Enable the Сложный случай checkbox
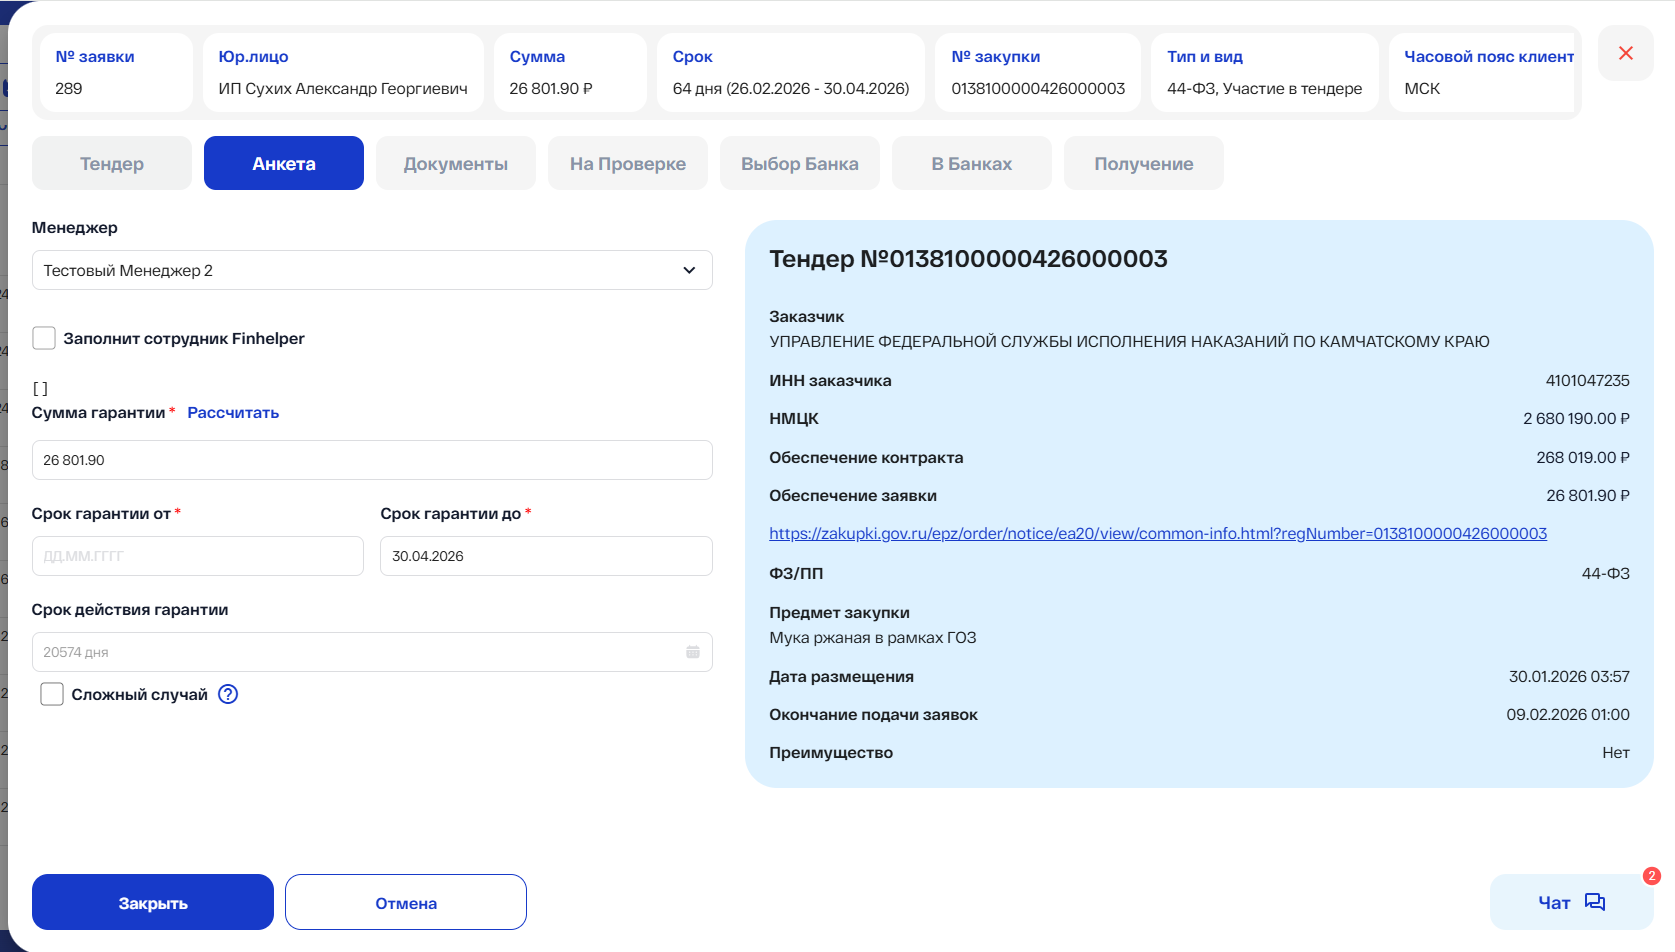 [x=52, y=694]
